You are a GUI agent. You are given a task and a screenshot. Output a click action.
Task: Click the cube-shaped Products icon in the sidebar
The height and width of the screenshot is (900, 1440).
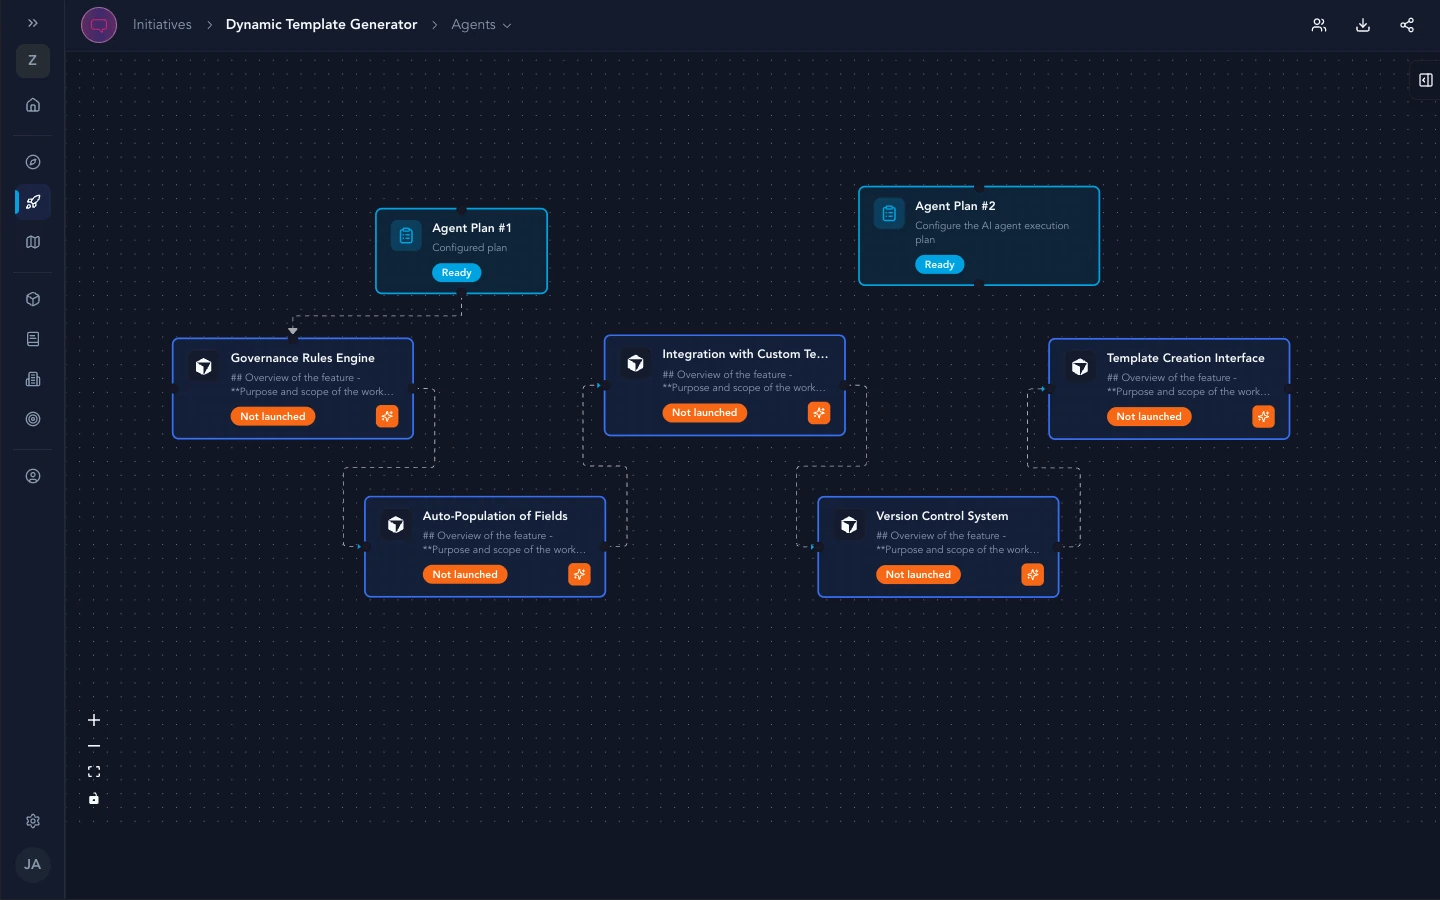pos(33,298)
